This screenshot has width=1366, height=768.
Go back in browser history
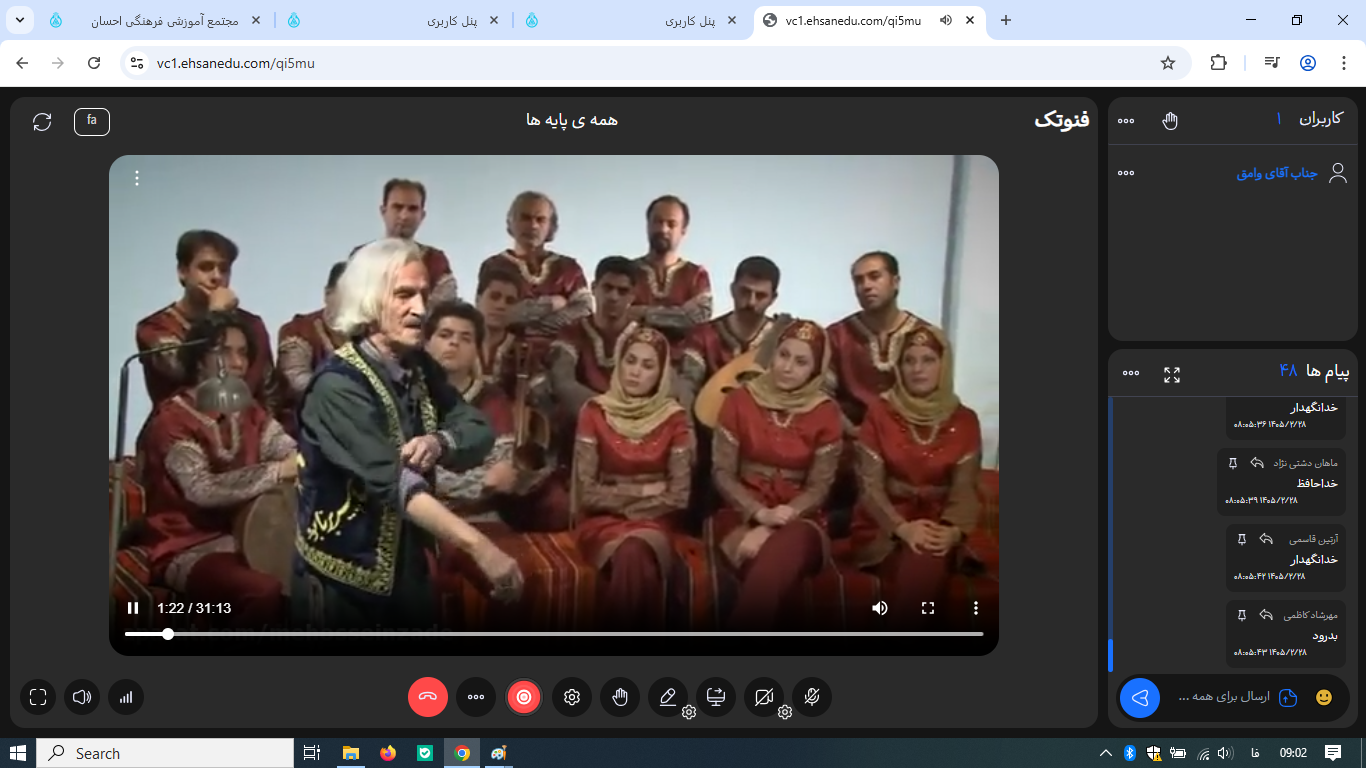[22, 63]
